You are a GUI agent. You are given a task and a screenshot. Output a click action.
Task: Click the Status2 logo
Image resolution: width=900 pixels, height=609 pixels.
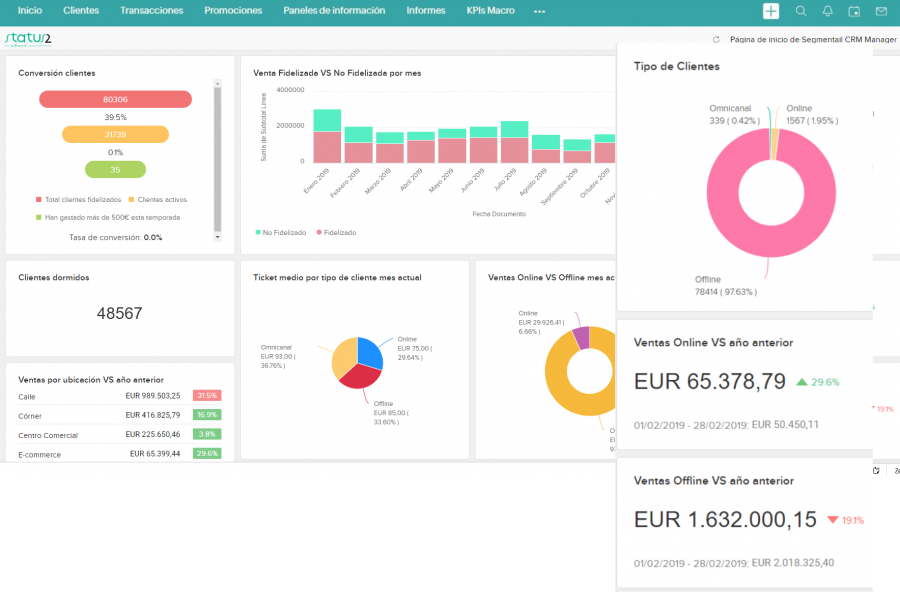click(27, 39)
